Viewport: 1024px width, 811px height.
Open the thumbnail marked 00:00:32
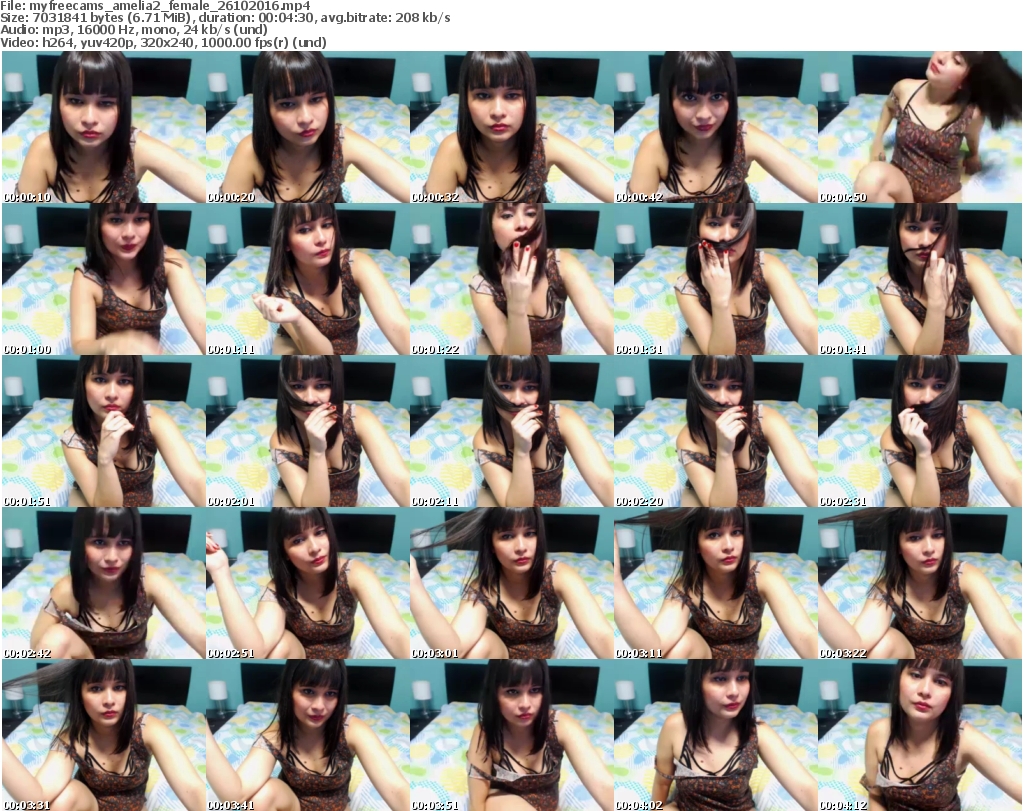(511, 127)
